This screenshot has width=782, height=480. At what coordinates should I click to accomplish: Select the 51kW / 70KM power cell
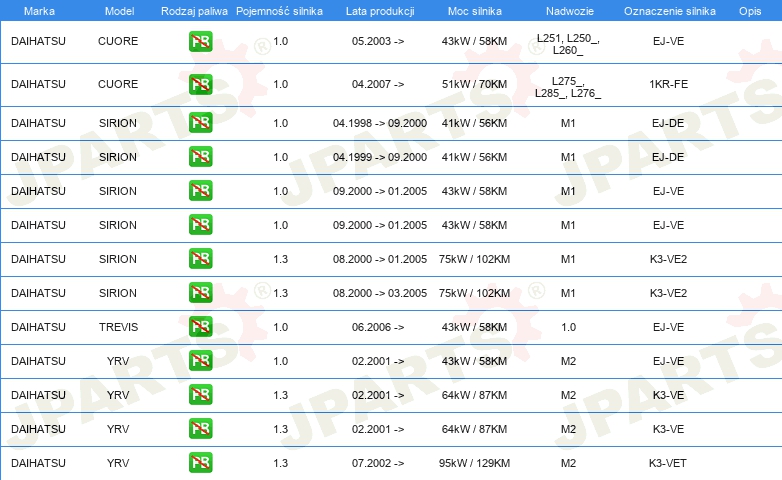click(474, 84)
